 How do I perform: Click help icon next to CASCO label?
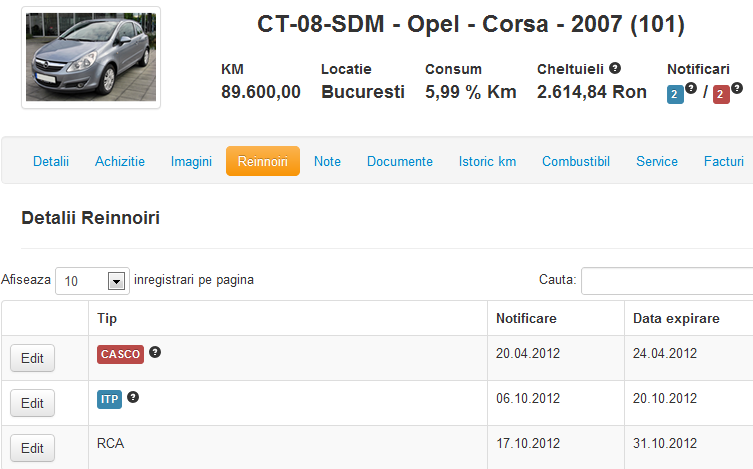tap(155, 352)
